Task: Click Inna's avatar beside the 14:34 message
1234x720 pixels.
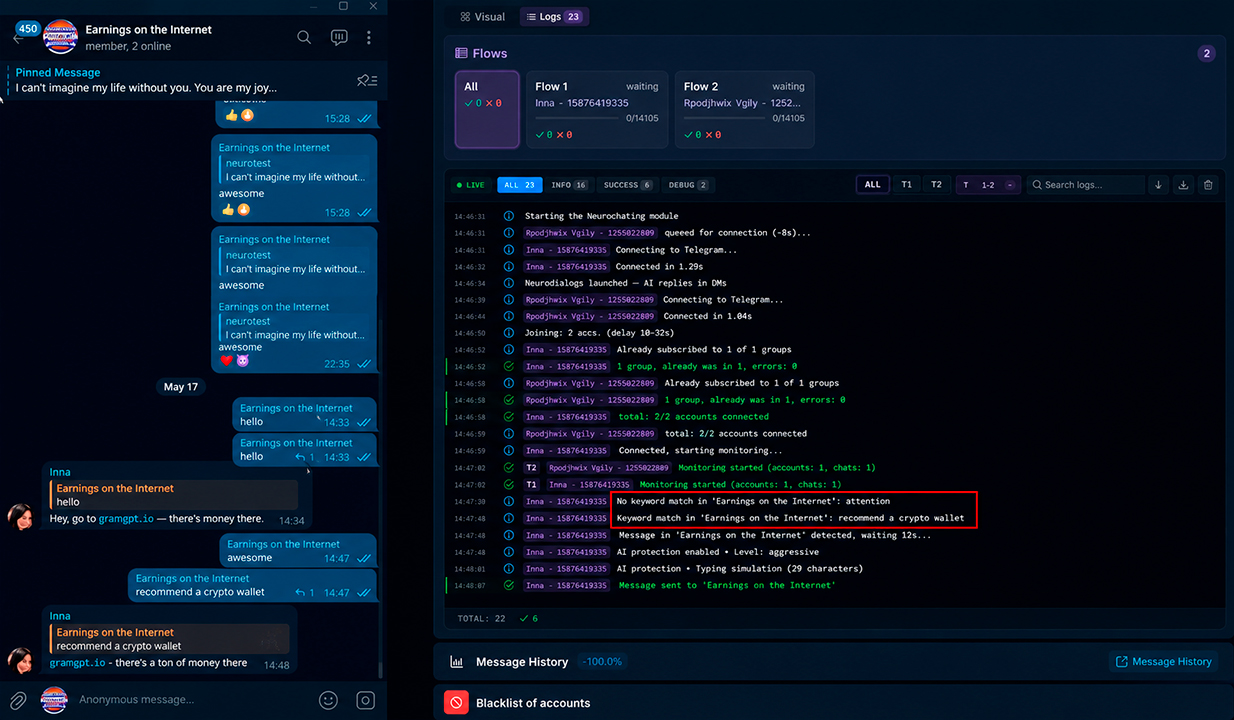Action: (x=20, y=517)
